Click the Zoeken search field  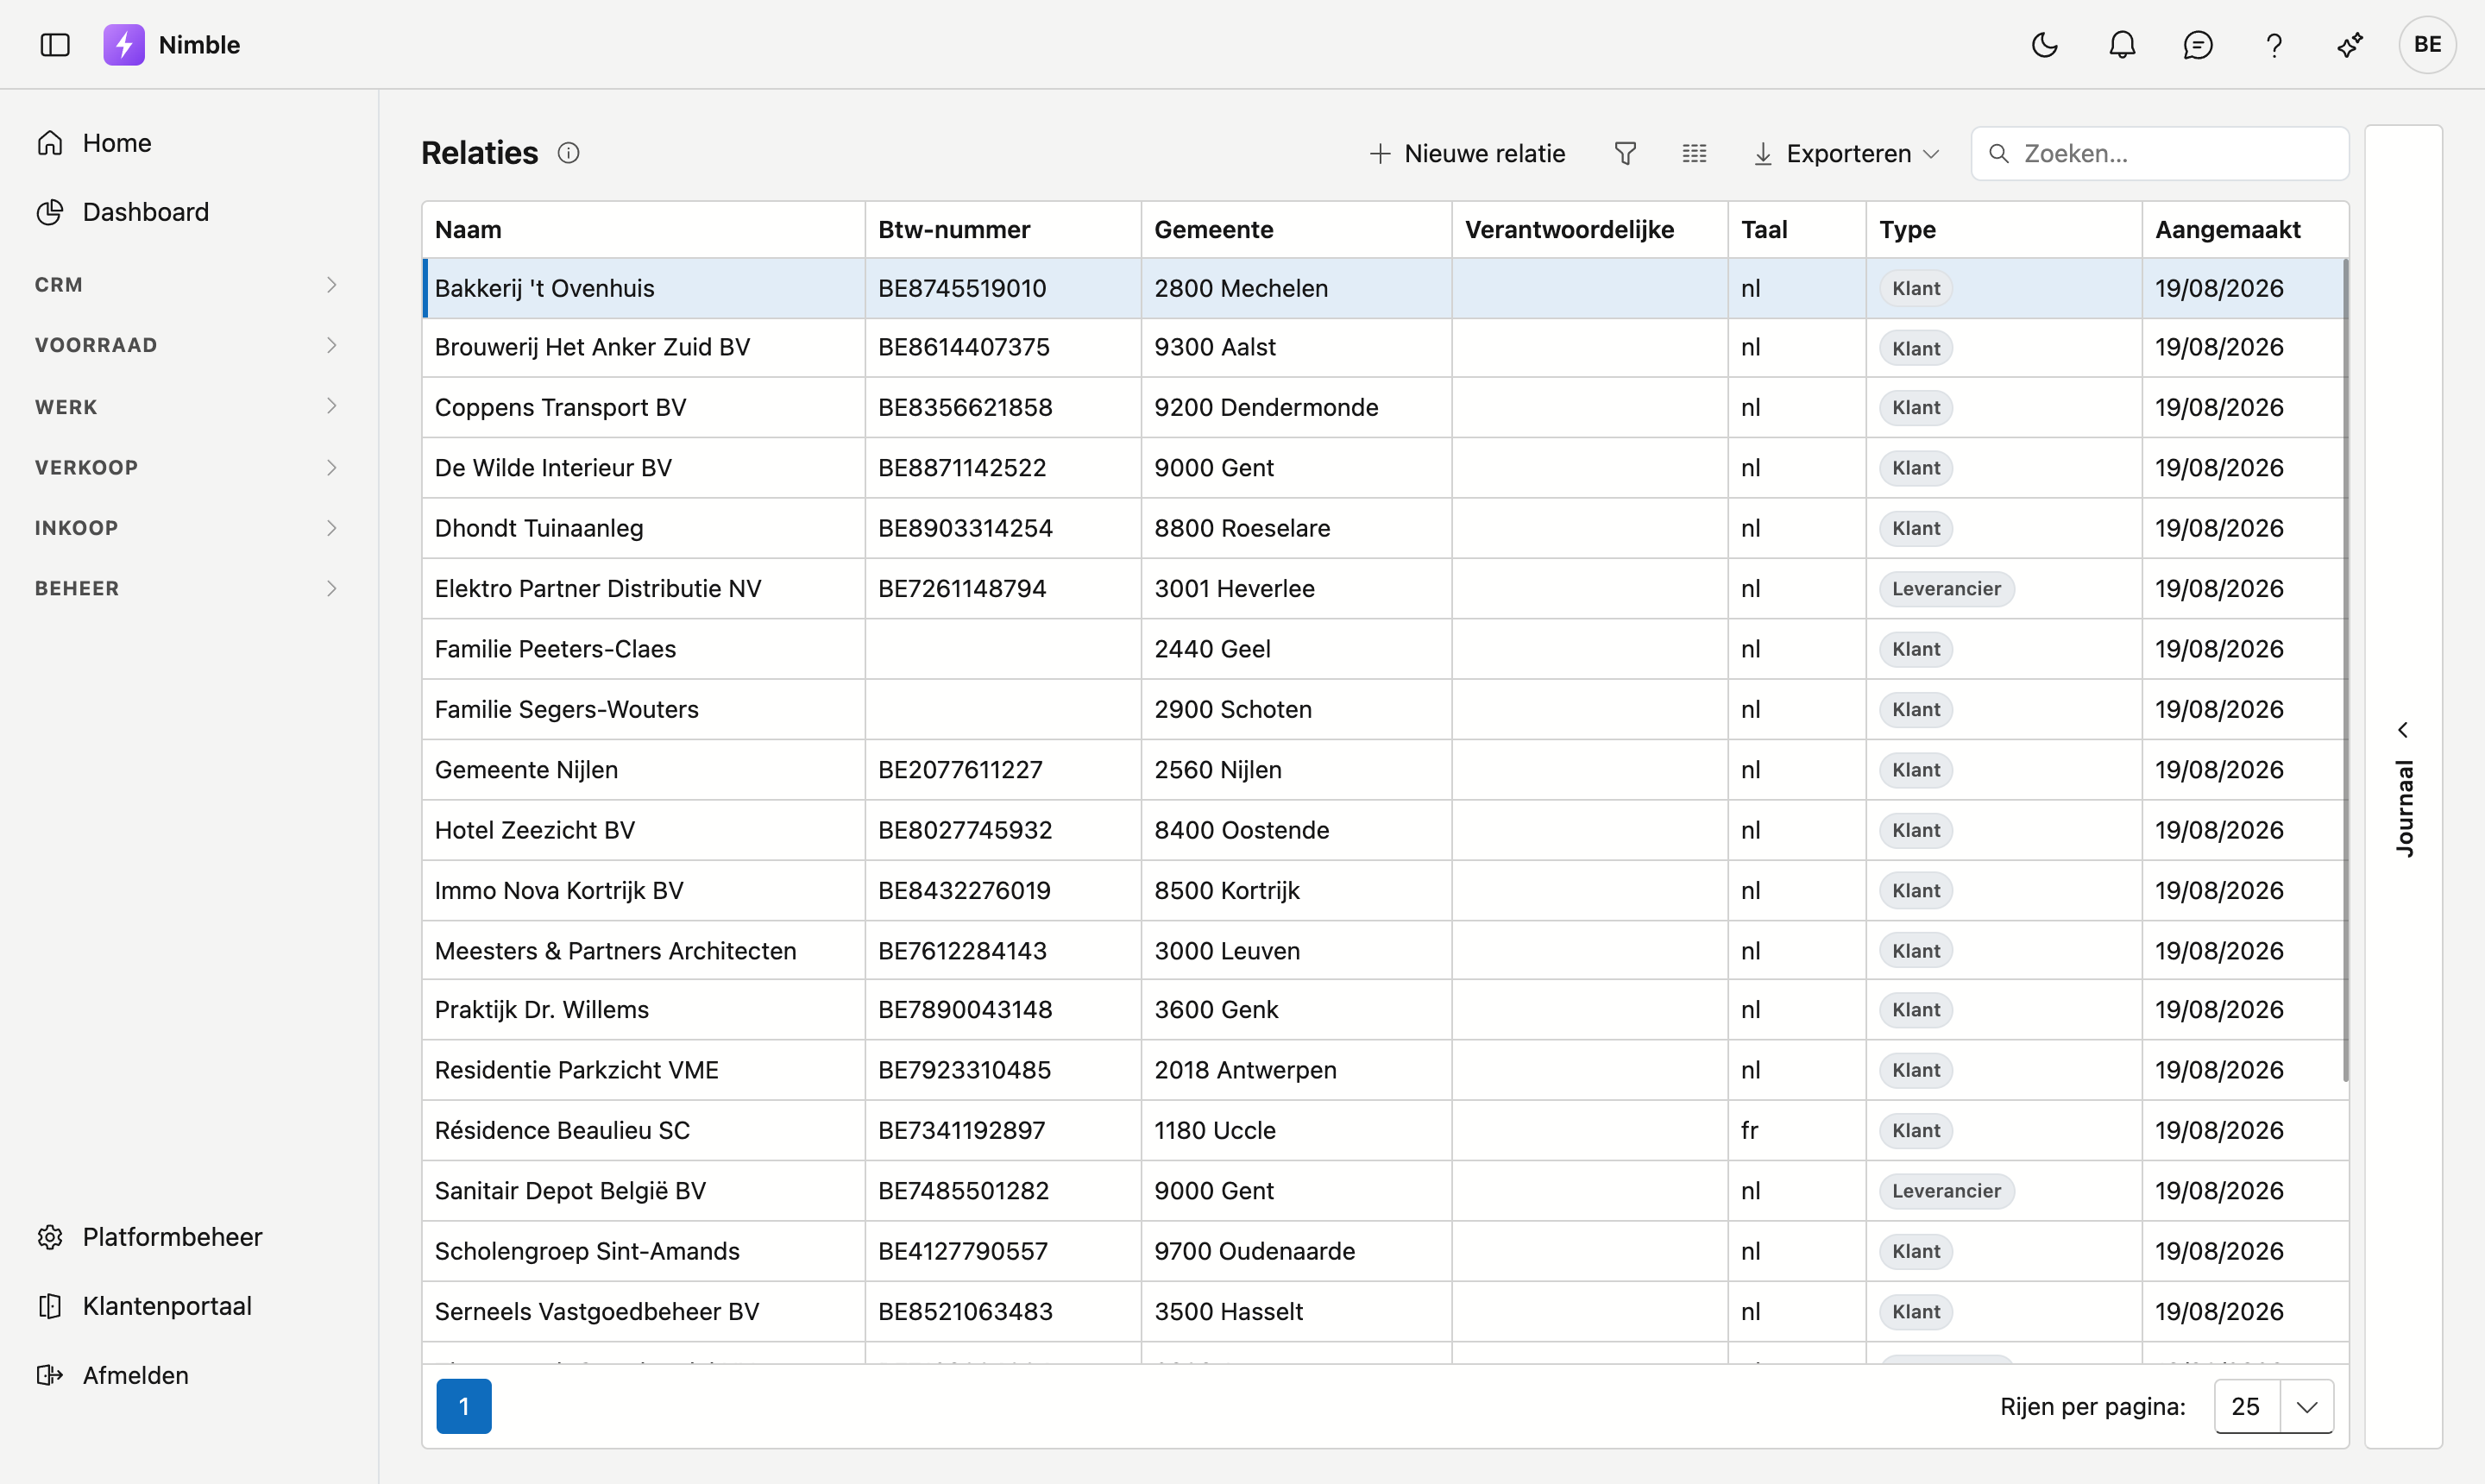point(2160,153)
